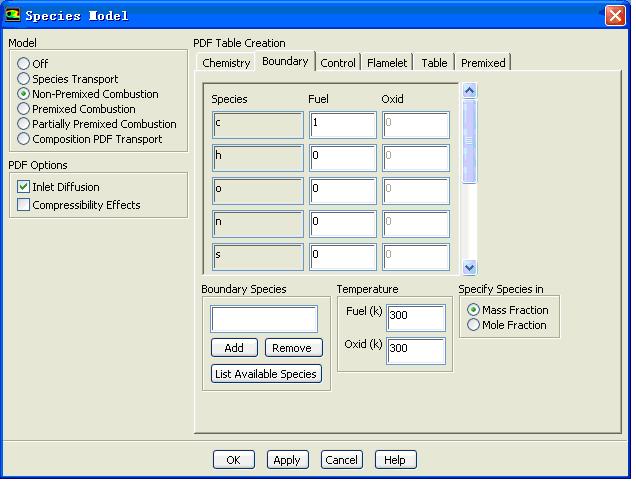Apply the species model settings
This screenshot has height=485, width=636.
[287, 460]
